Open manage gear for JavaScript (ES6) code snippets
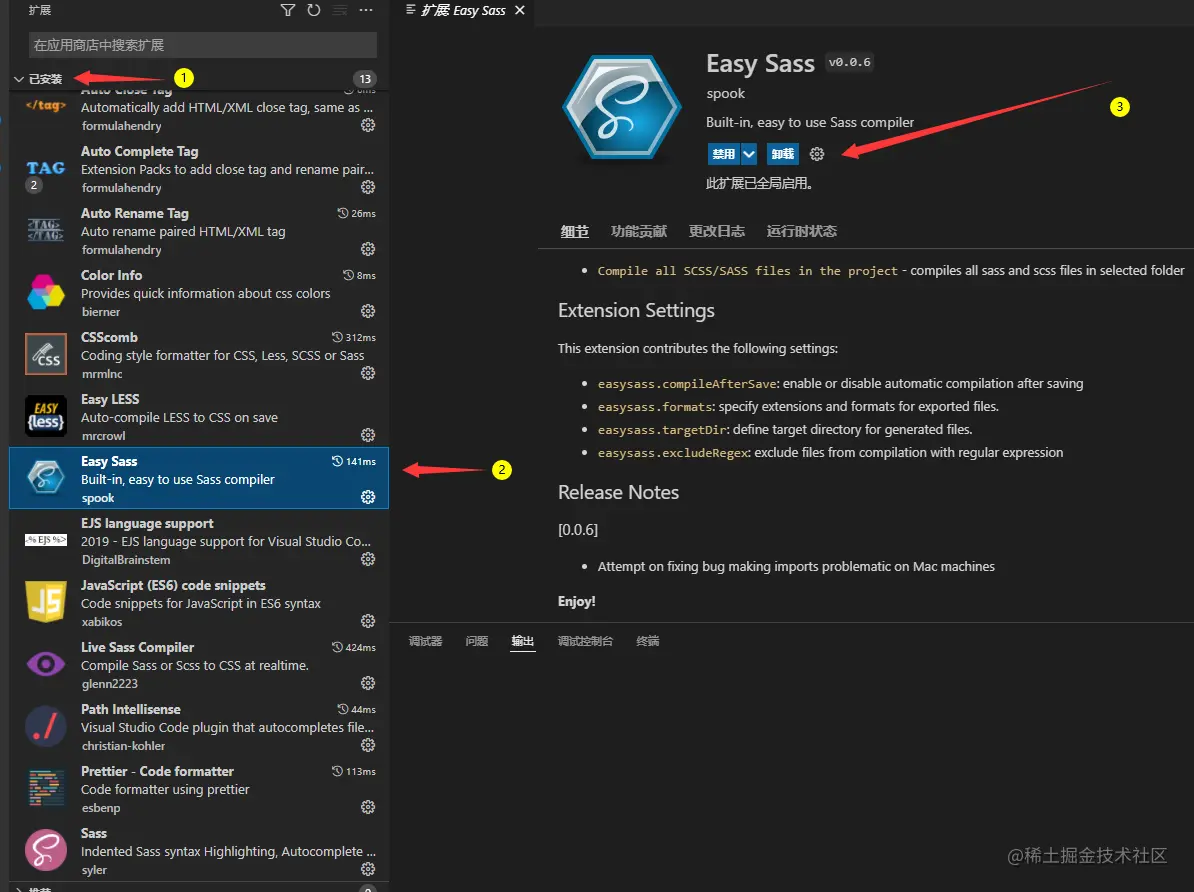This screenshot has width=1194, height=892. click(x=368, y=621)
